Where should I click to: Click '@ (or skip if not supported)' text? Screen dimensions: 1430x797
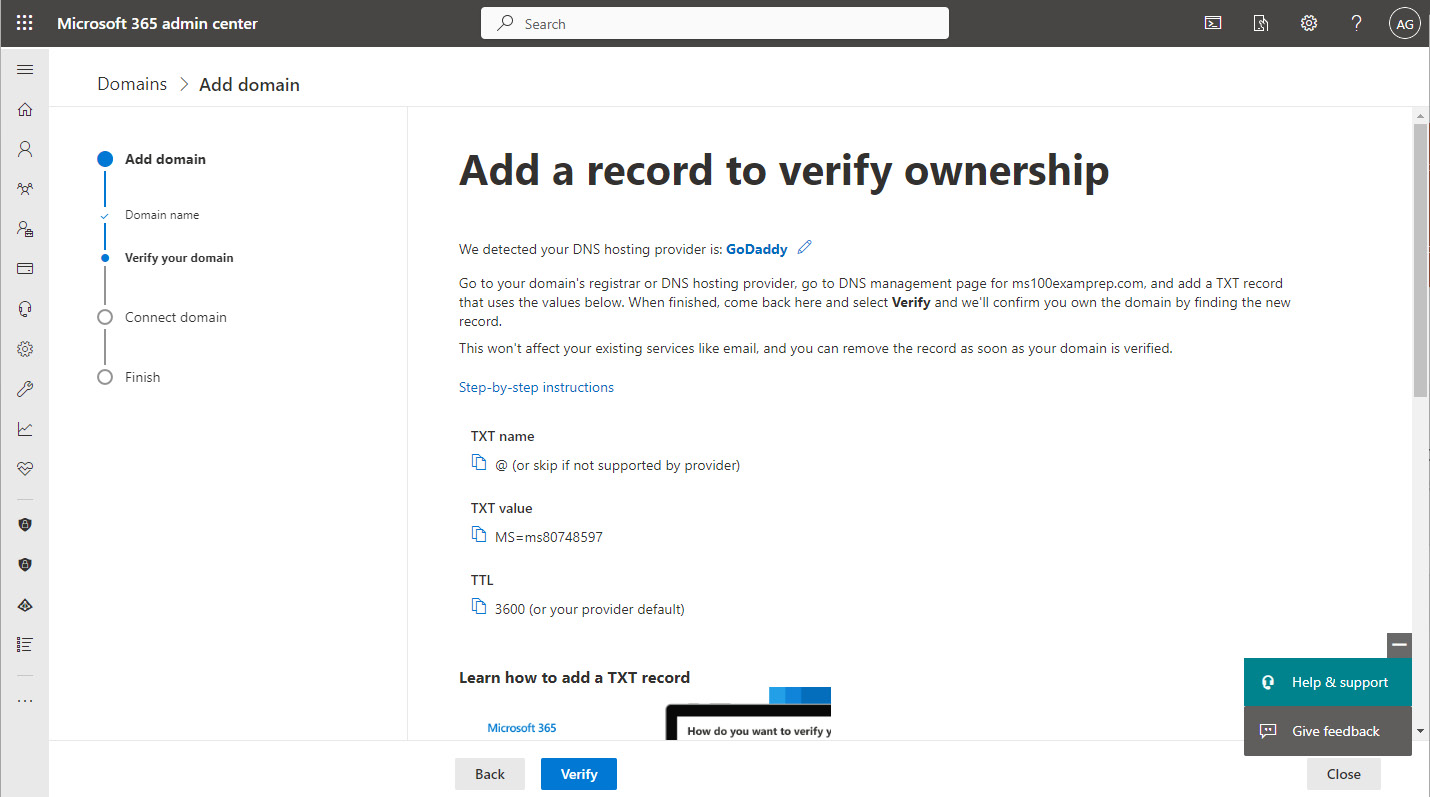point(618,465)
